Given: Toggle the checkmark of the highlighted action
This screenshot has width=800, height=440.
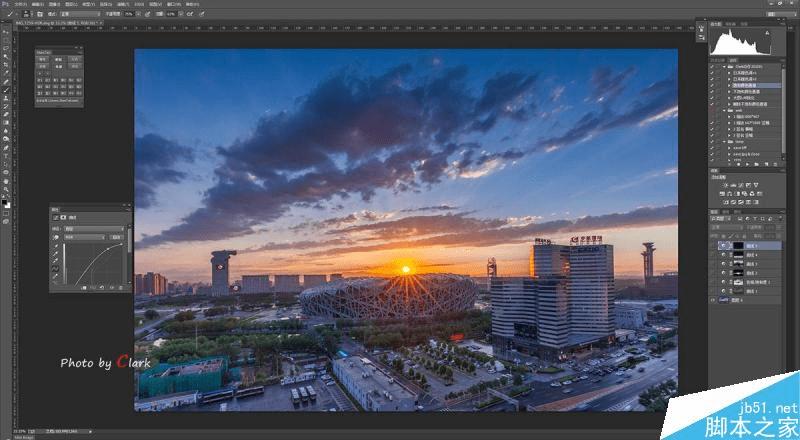Looking at the screenshot, I should [712, 85].
